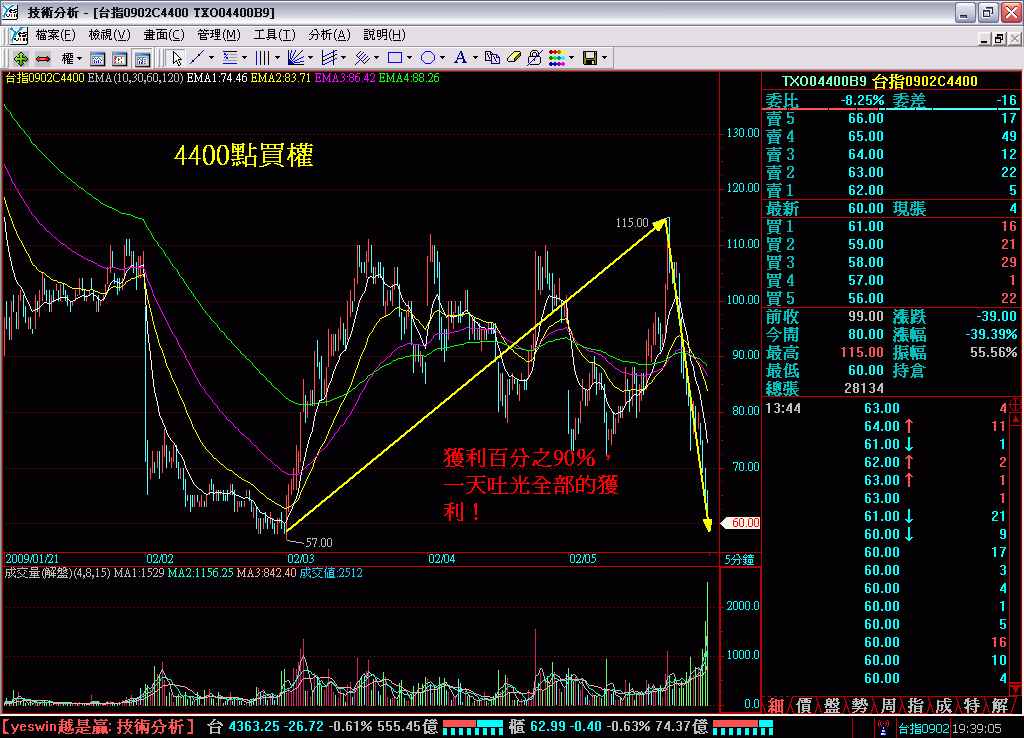Open the 畫面(C) menu
Image resolution: width=1024 pixels, height=738 pixels.
(164, 35)
